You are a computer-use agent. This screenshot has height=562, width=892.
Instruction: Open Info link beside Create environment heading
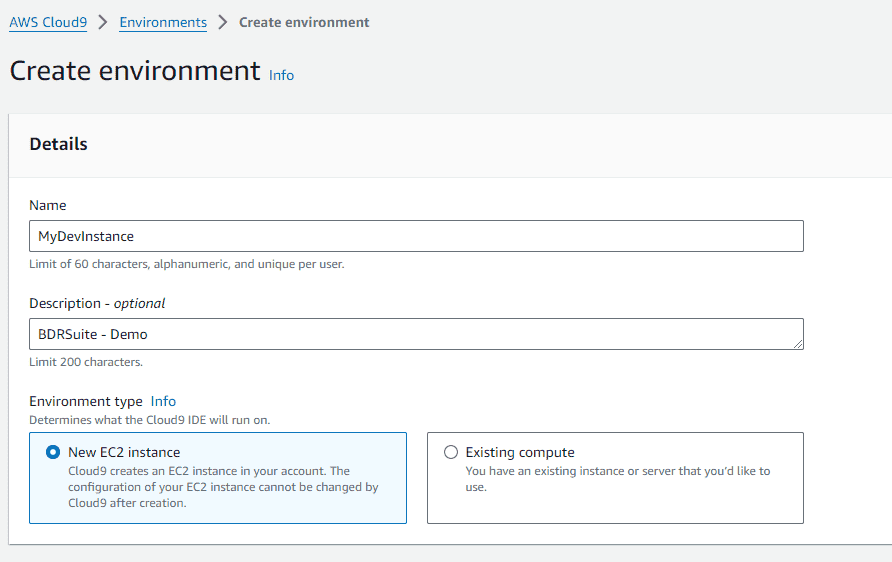click(282, 75)
